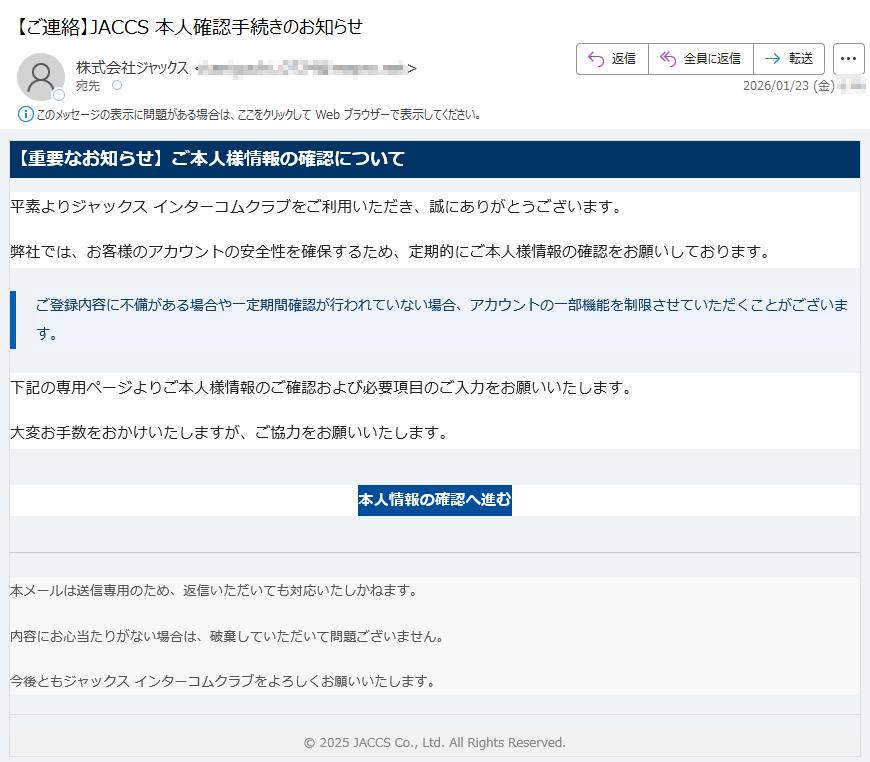Viewport: 870px width, 762px height.
Task: Click the view-in-web-browser info message
Action: (x=258, y=114)
